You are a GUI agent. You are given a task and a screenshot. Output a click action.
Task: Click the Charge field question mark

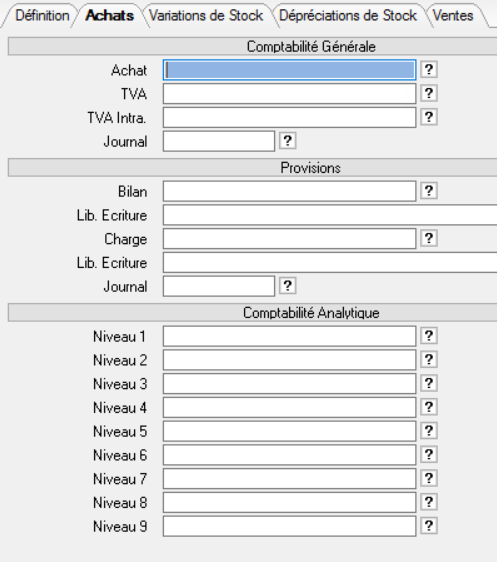429,238
